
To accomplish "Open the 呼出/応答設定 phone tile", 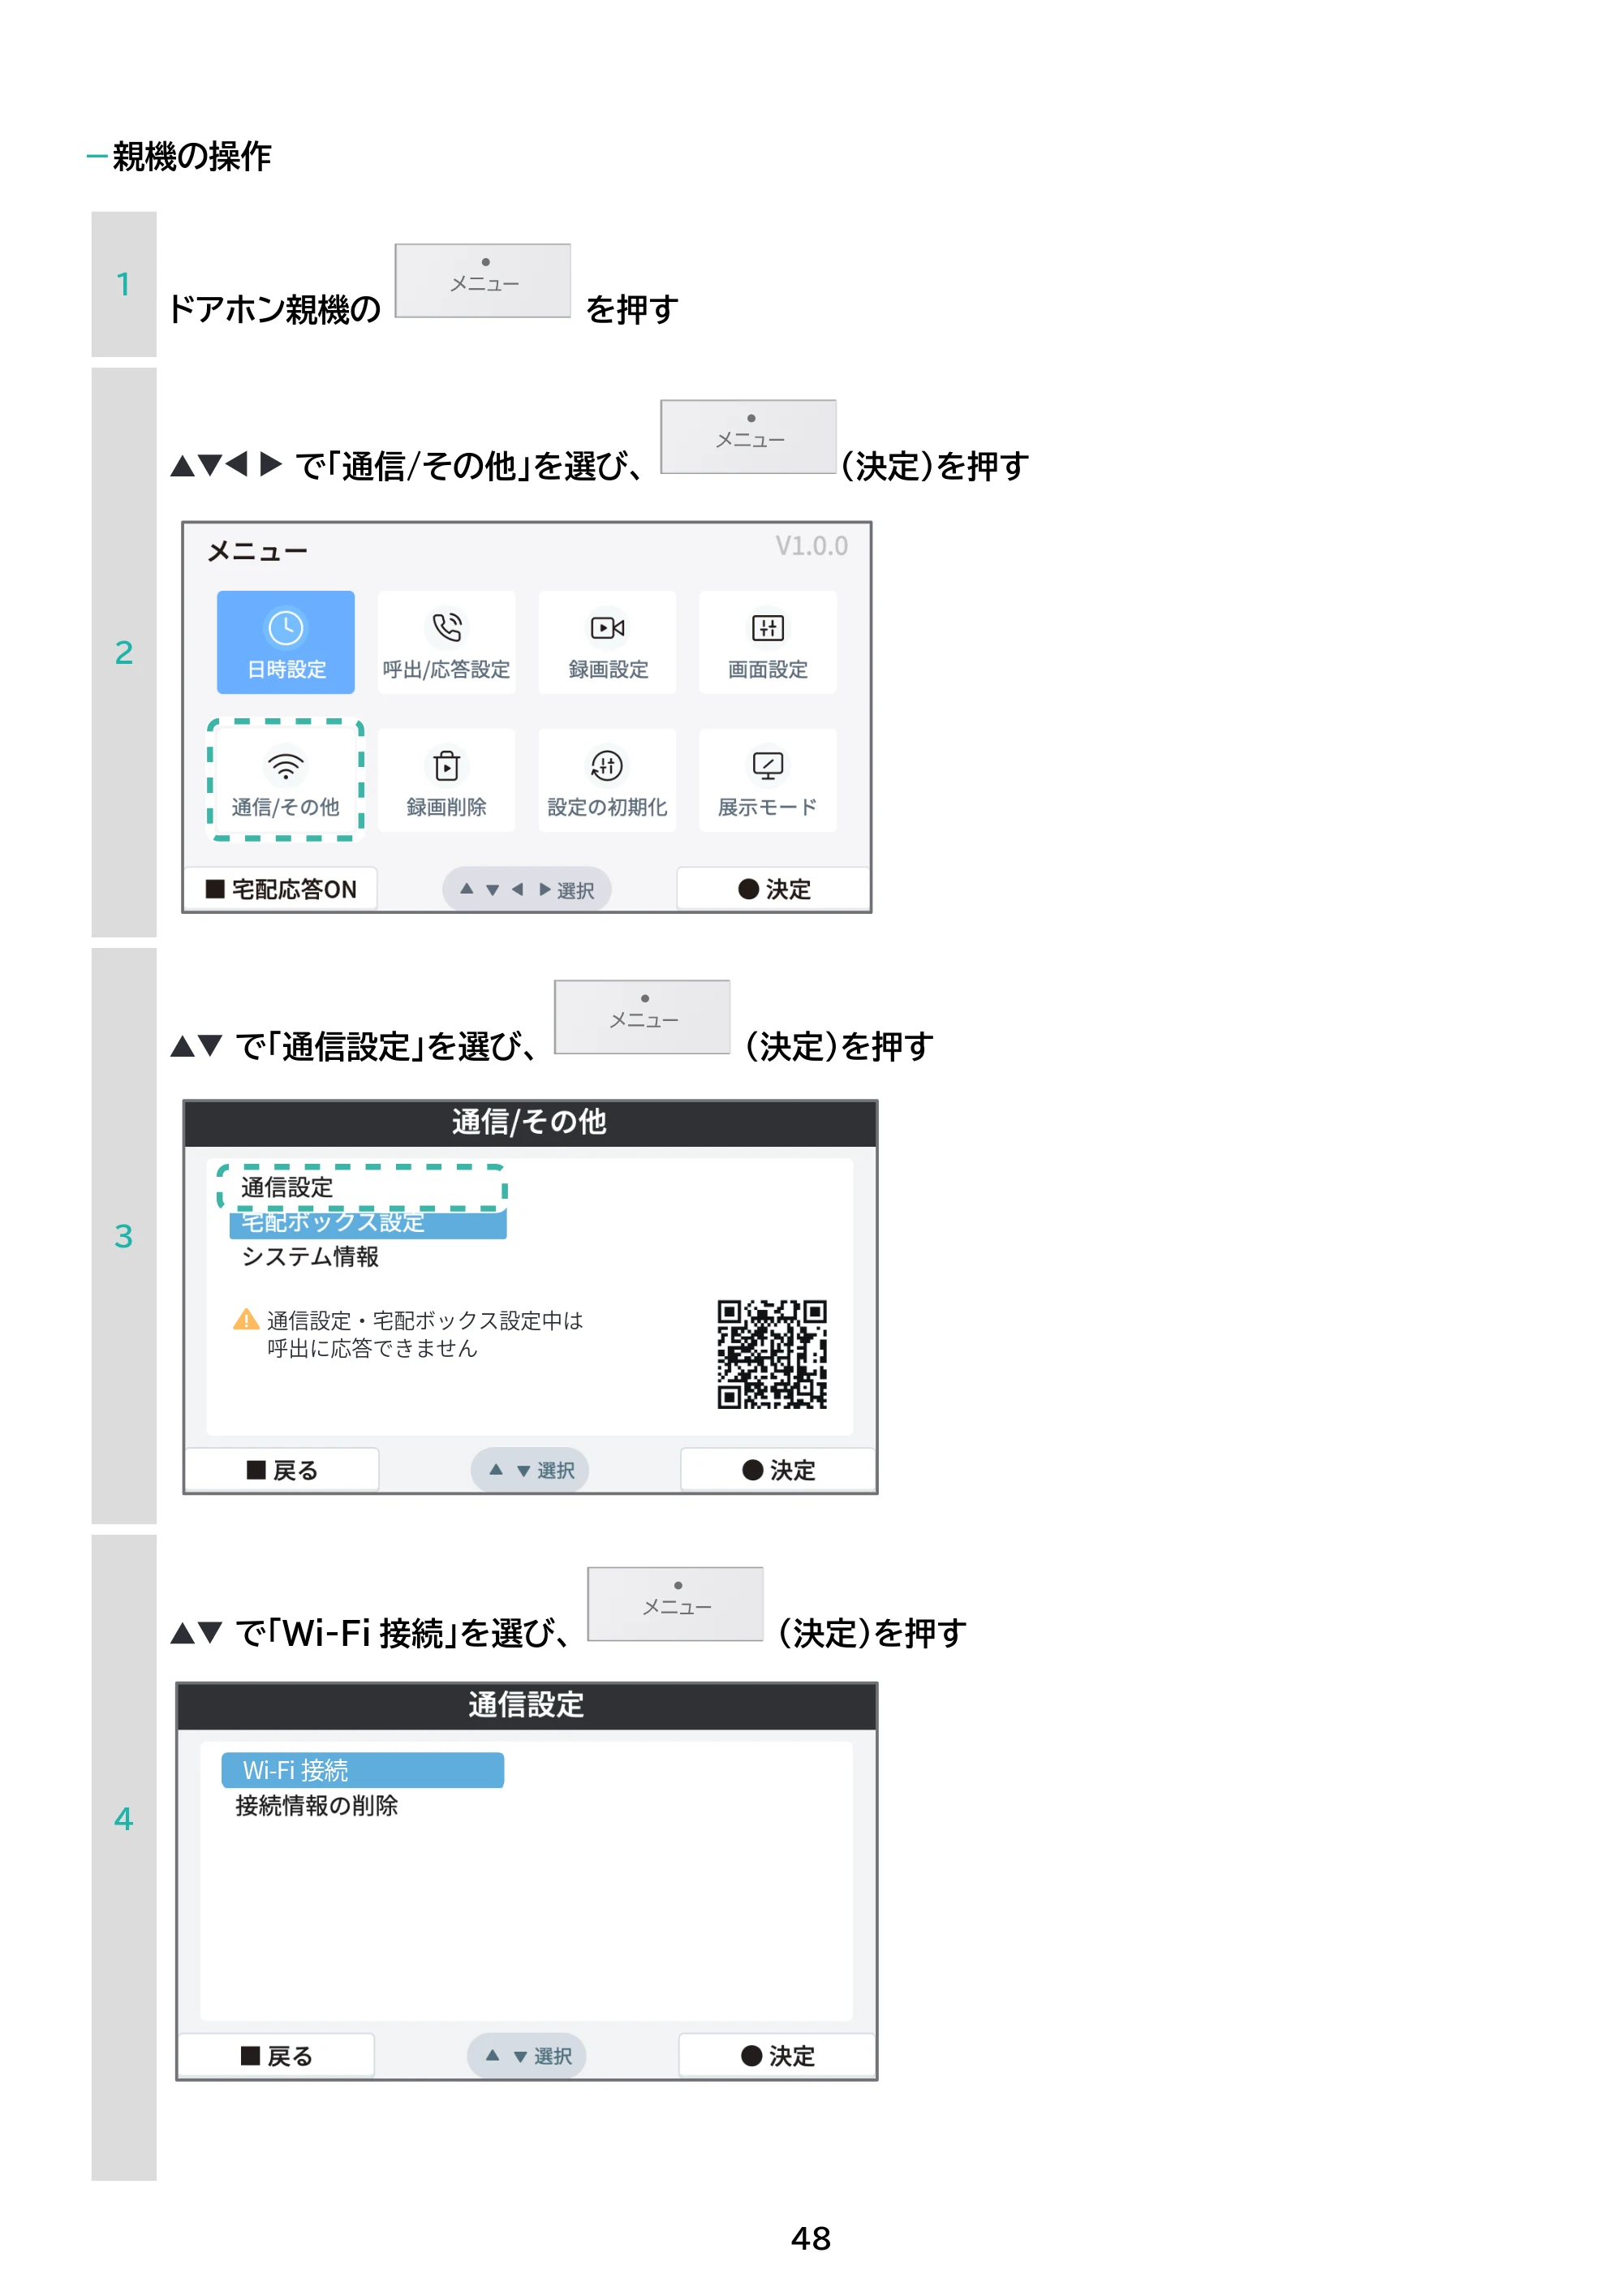I will click(446, 642).
